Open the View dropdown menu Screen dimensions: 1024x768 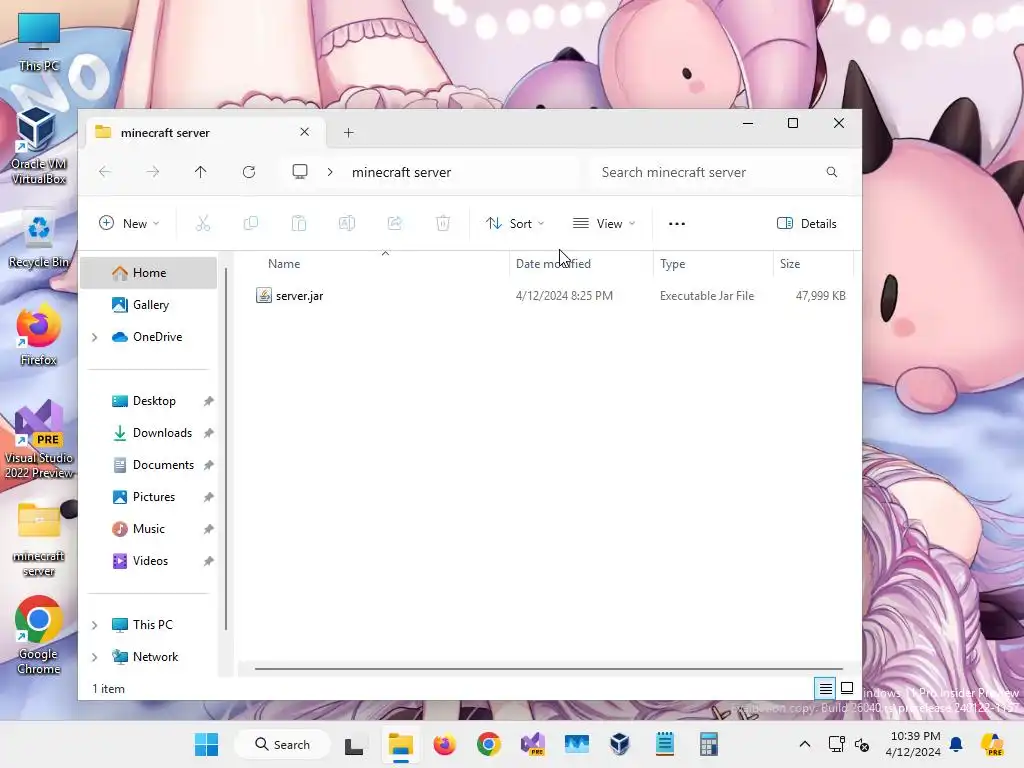pyautogui.click(x=604, y=223)
